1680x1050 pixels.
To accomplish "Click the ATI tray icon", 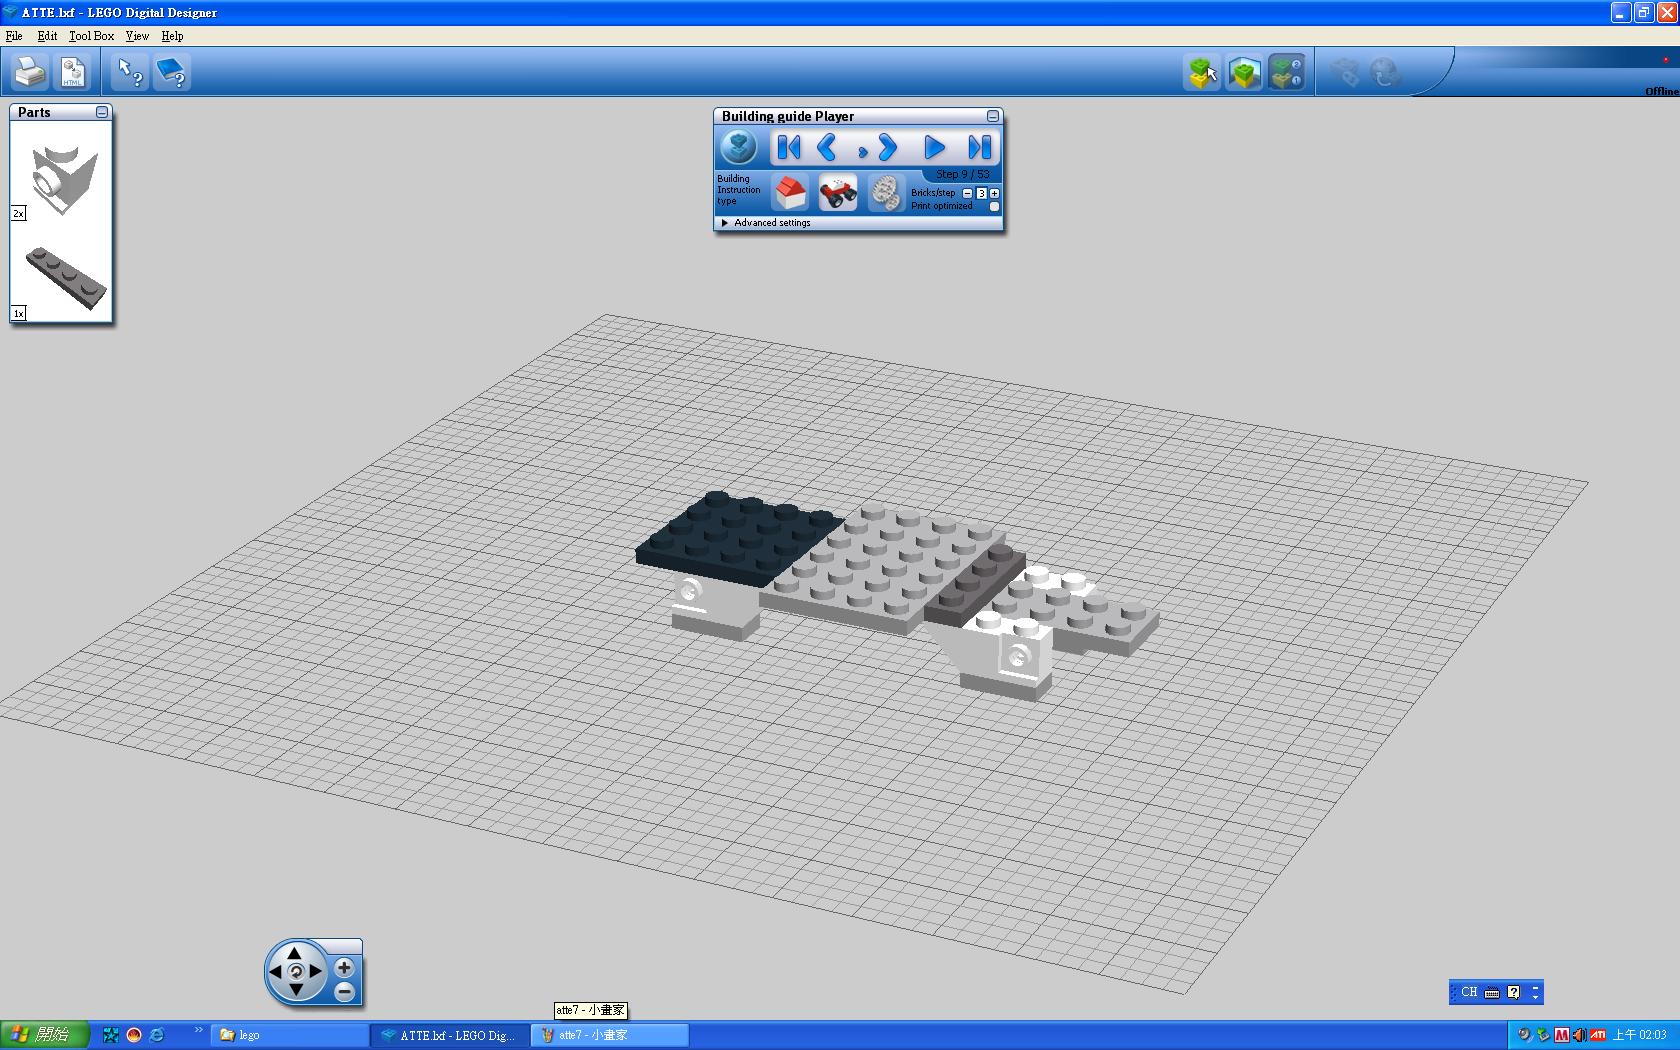I will pyautogui.click(x=1598, y=1035).
